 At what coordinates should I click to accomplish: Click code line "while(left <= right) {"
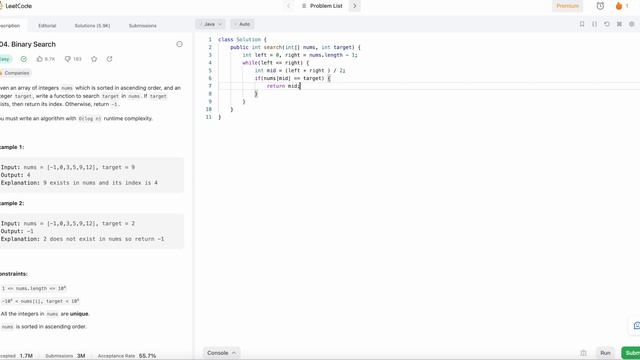276,63
